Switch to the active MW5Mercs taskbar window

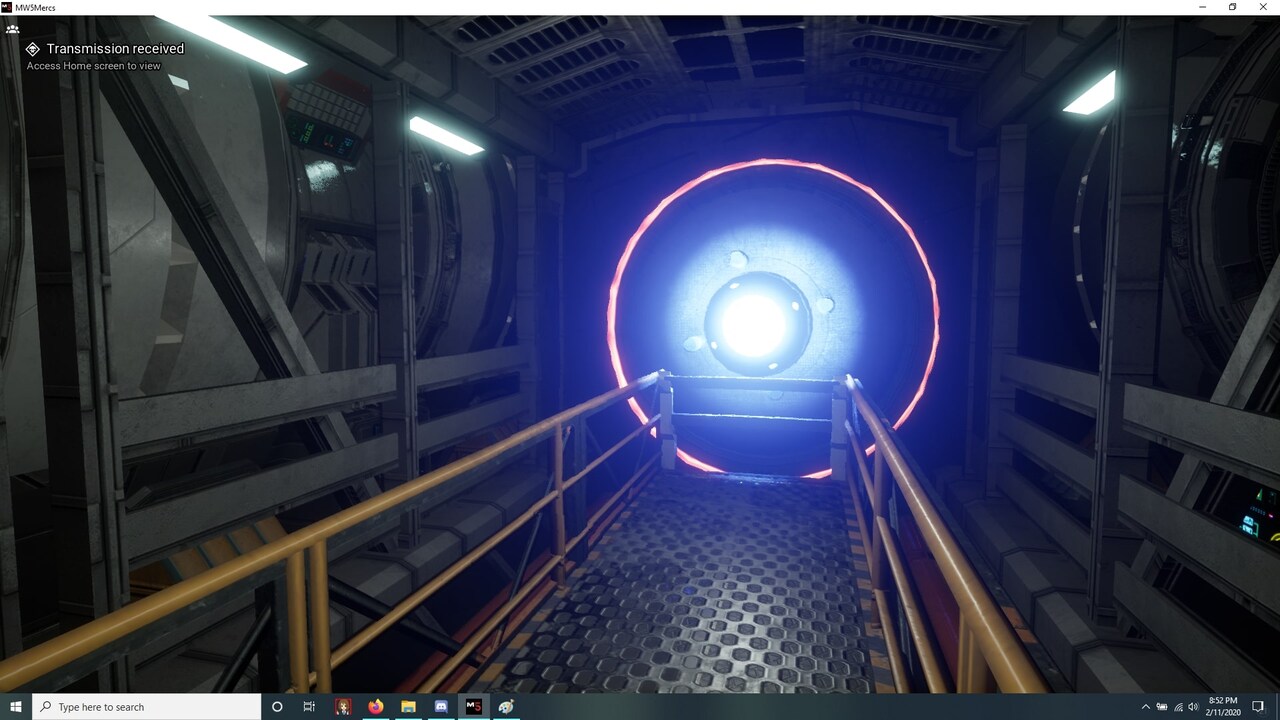[472, 707]
